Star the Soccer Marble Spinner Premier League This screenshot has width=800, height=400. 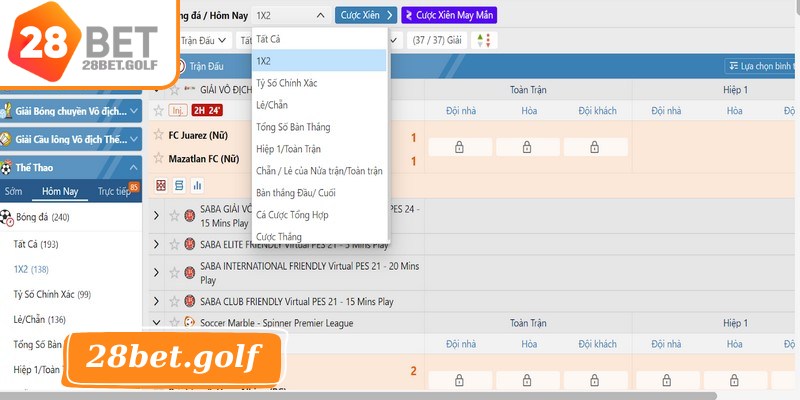[x=174, y=323]
